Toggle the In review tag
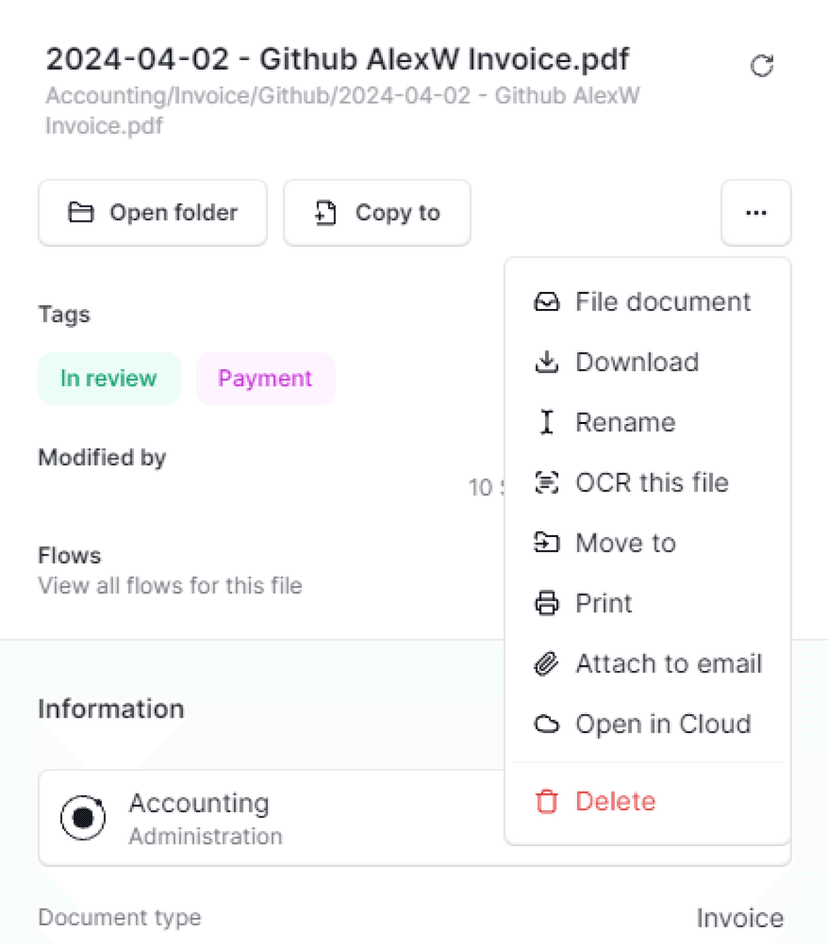This screenshot has width=828, height=944. click(109, 379)
